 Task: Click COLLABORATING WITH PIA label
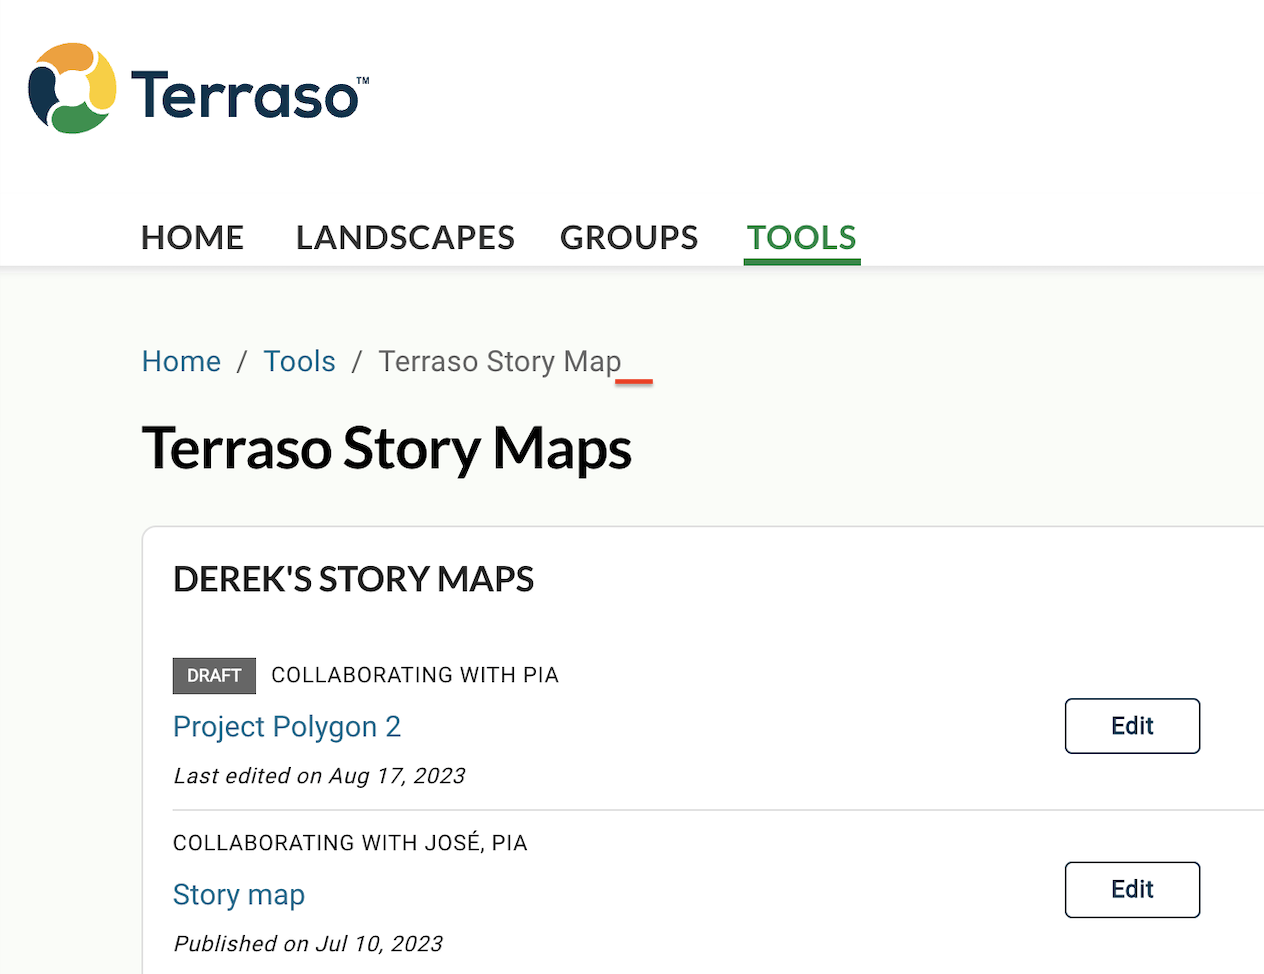coord(414,675)
